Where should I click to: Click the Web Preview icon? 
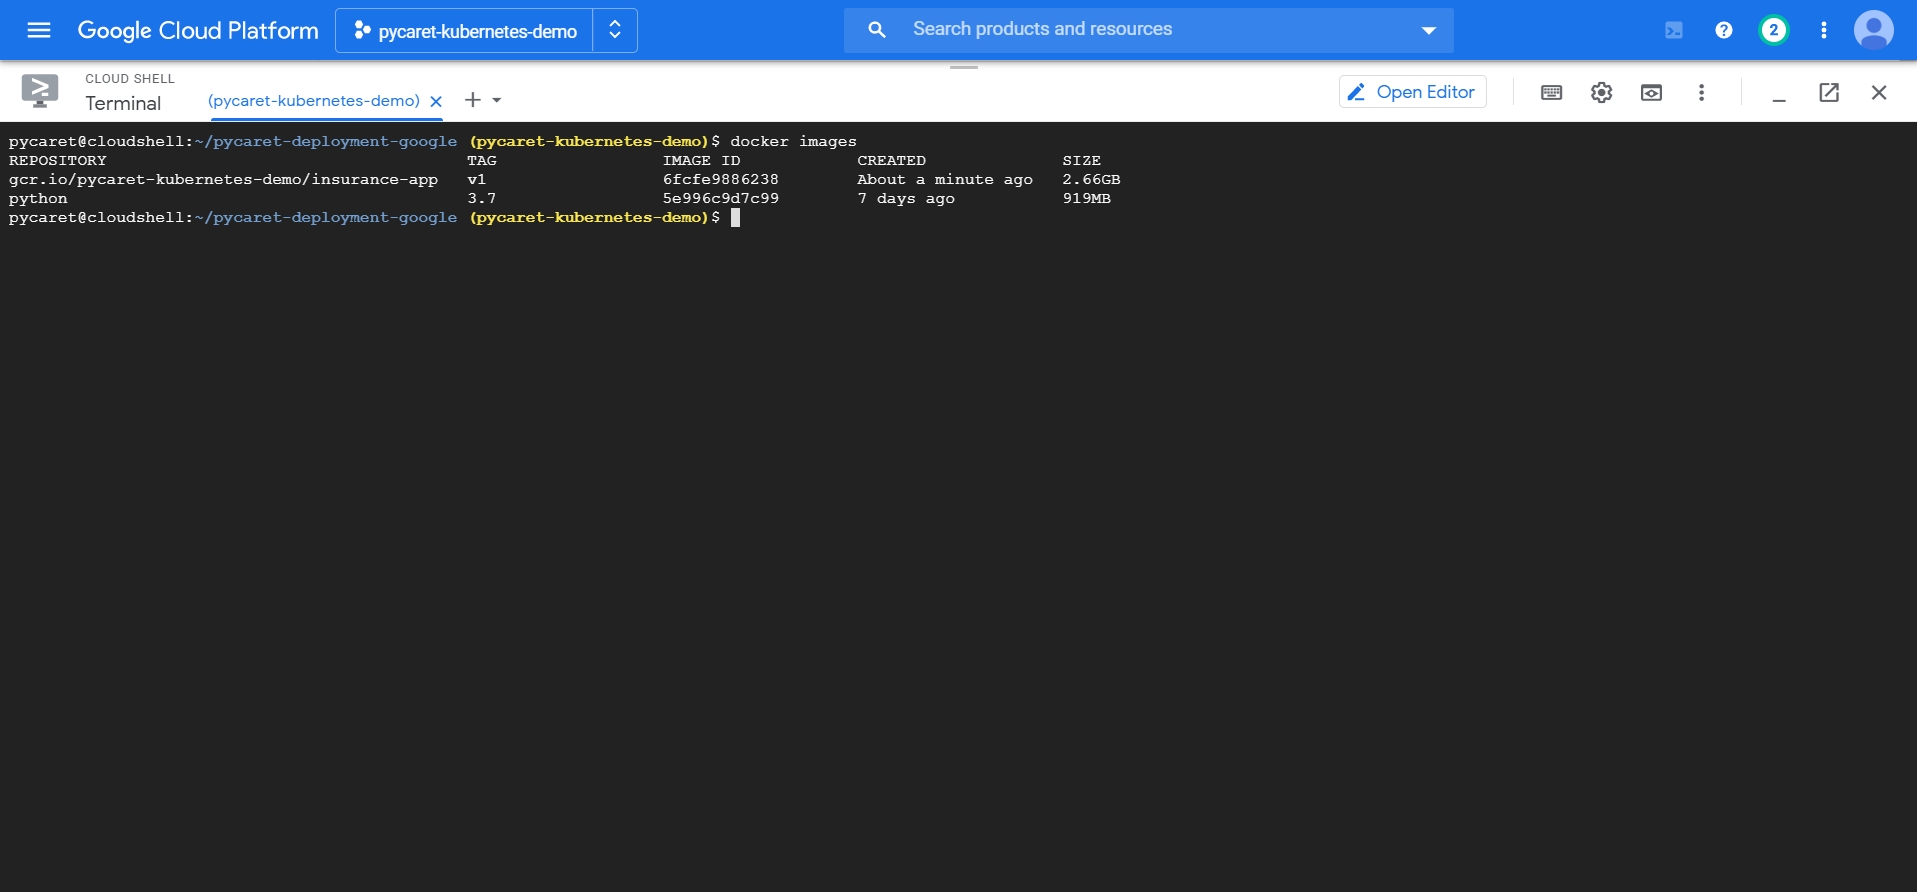coord(1651,93)
